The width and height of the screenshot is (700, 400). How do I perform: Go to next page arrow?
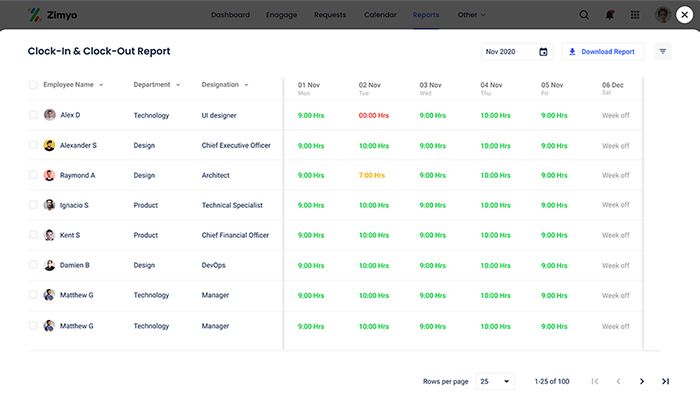click(642, 381)
